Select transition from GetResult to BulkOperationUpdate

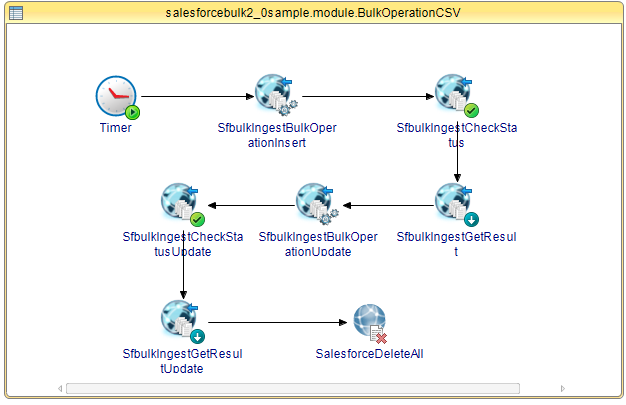(x=388, y=205)
